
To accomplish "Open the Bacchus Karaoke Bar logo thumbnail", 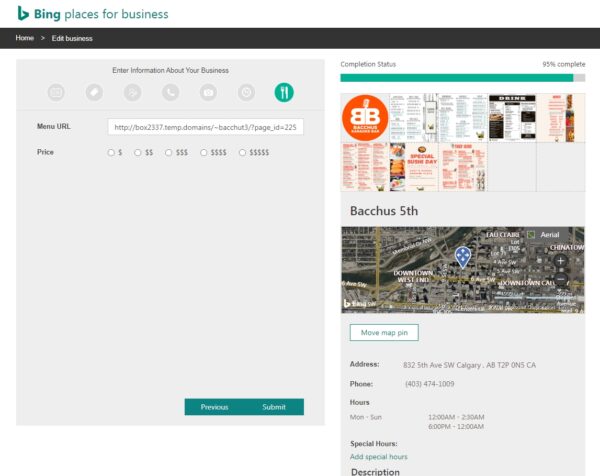I will pyautogui.click(x=365, y=118).
